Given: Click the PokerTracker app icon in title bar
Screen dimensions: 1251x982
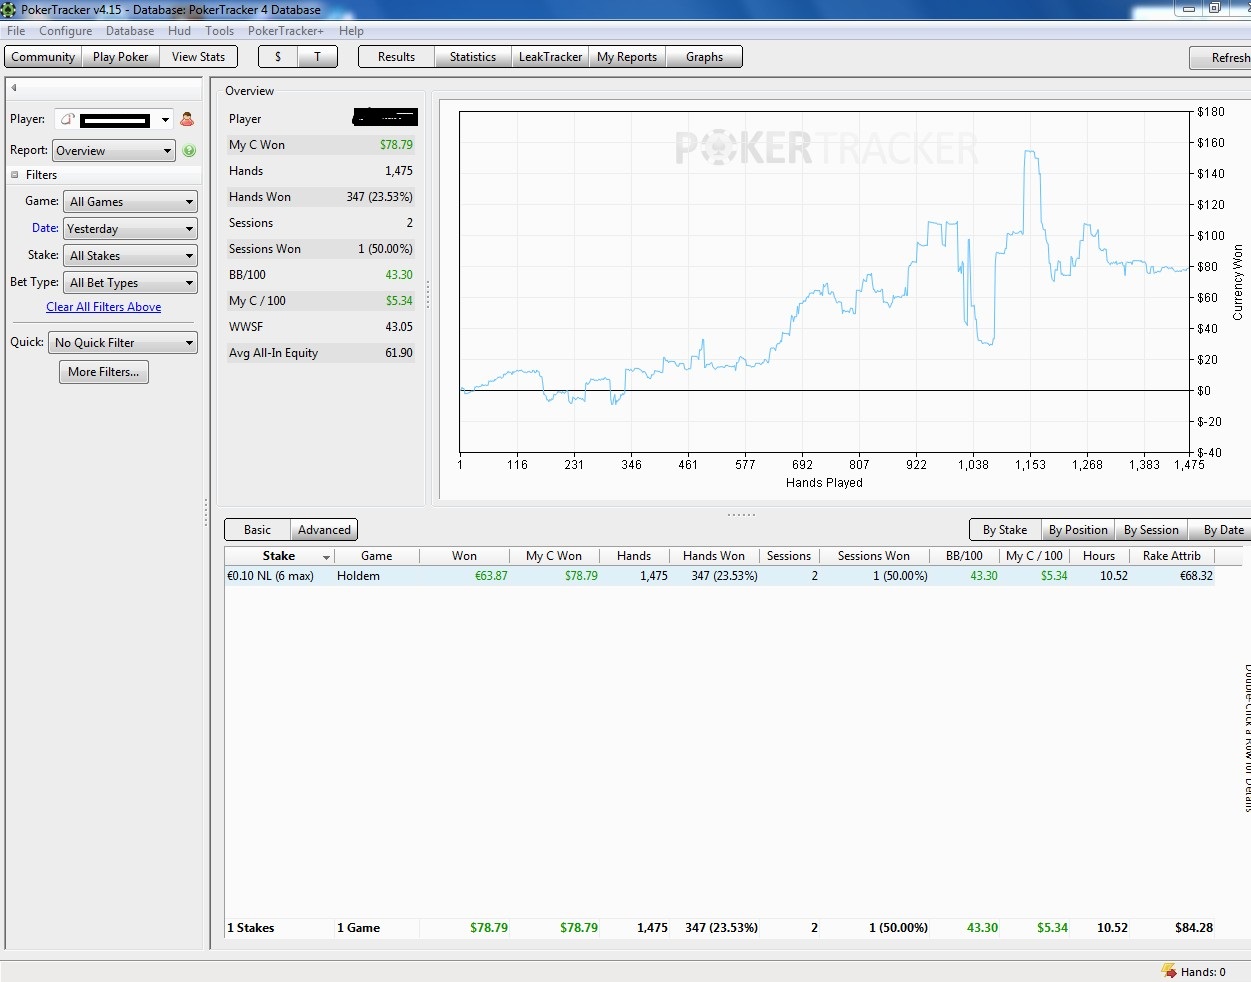Looking at the screenshot, I should pyautogui.click(x=9, y=10).
